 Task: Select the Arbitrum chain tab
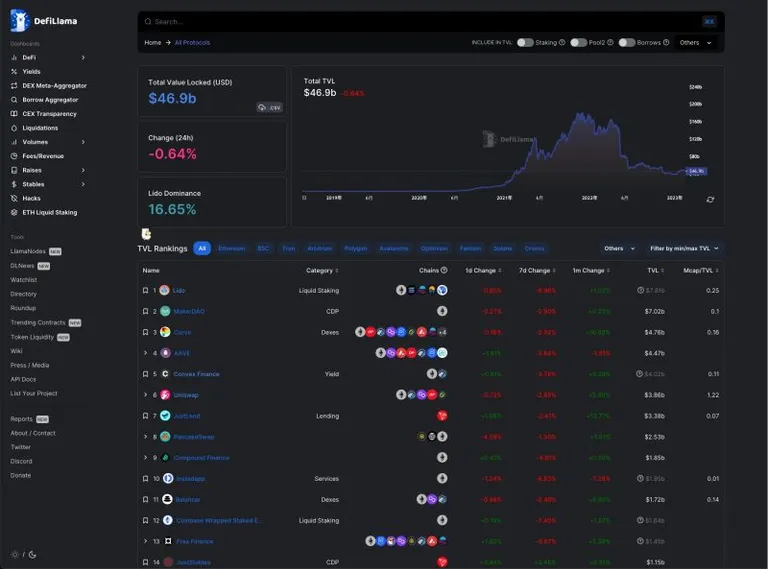[320, 248]
